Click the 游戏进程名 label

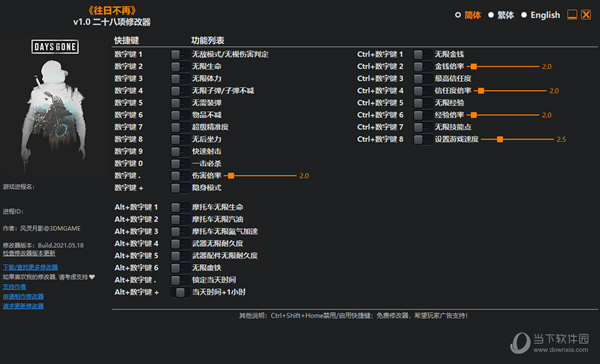click(x=19, y=187)
